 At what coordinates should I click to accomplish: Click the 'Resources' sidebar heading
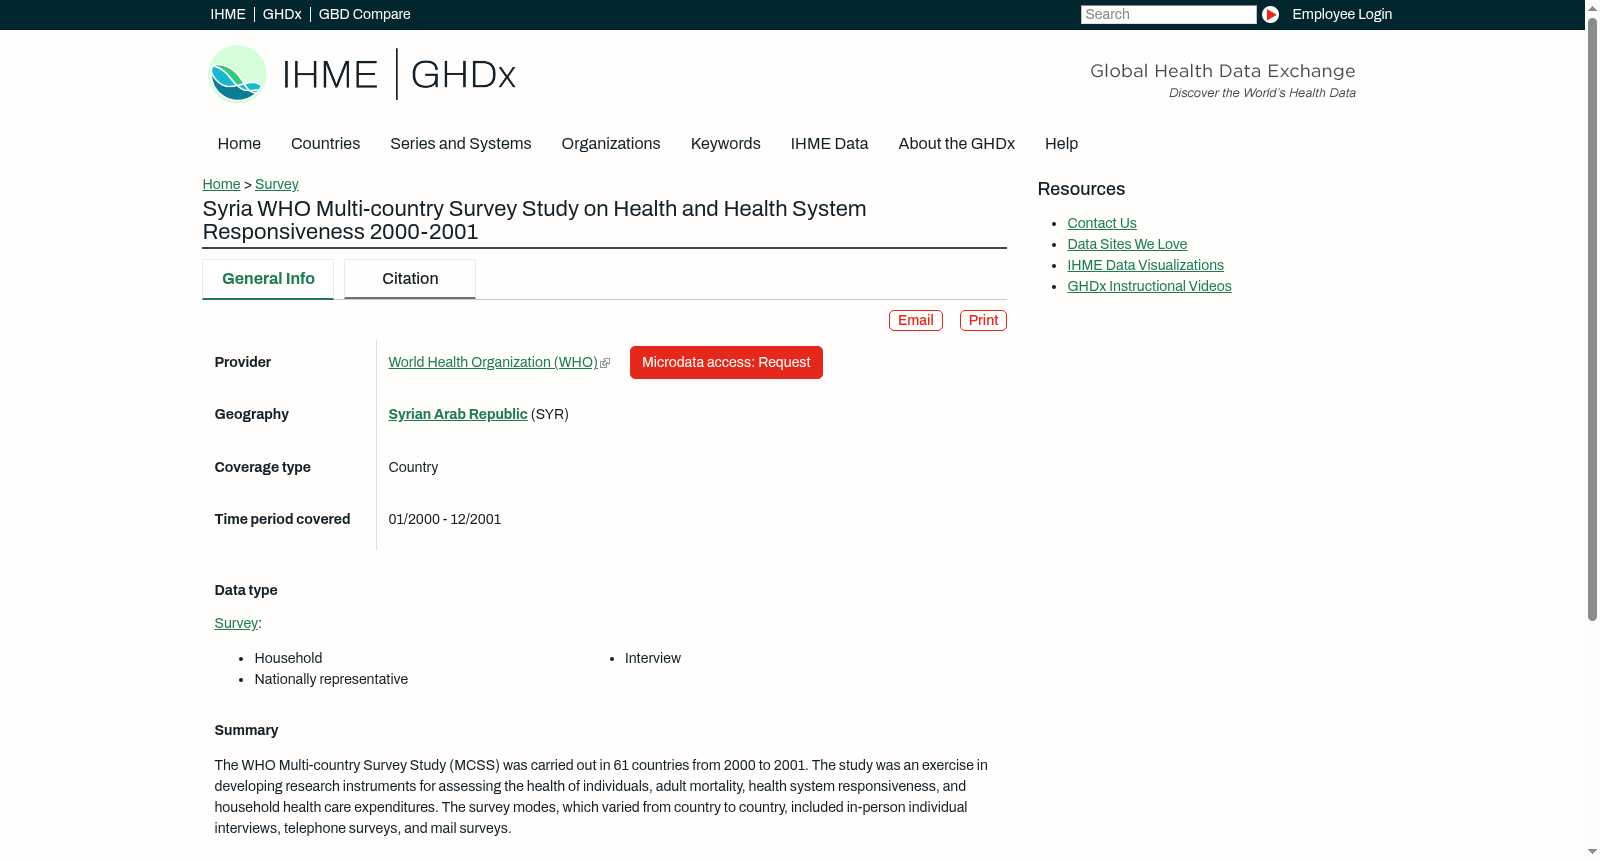pos(1081,189)
